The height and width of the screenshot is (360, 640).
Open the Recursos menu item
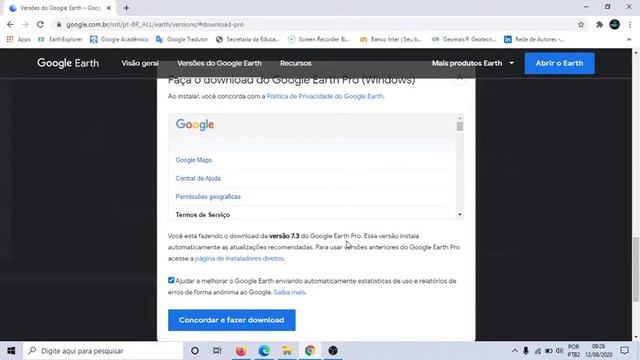296,63
